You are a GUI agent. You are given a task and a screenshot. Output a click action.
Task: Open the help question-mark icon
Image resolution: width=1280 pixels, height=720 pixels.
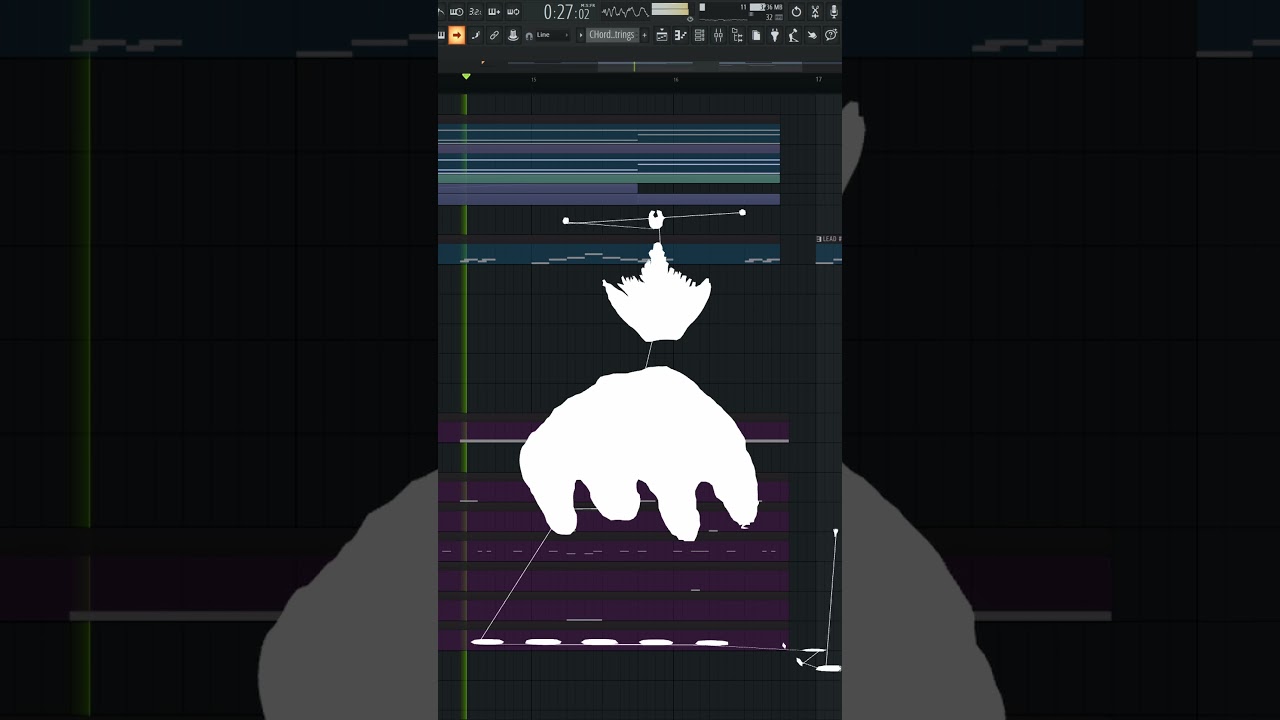(831, 35)
